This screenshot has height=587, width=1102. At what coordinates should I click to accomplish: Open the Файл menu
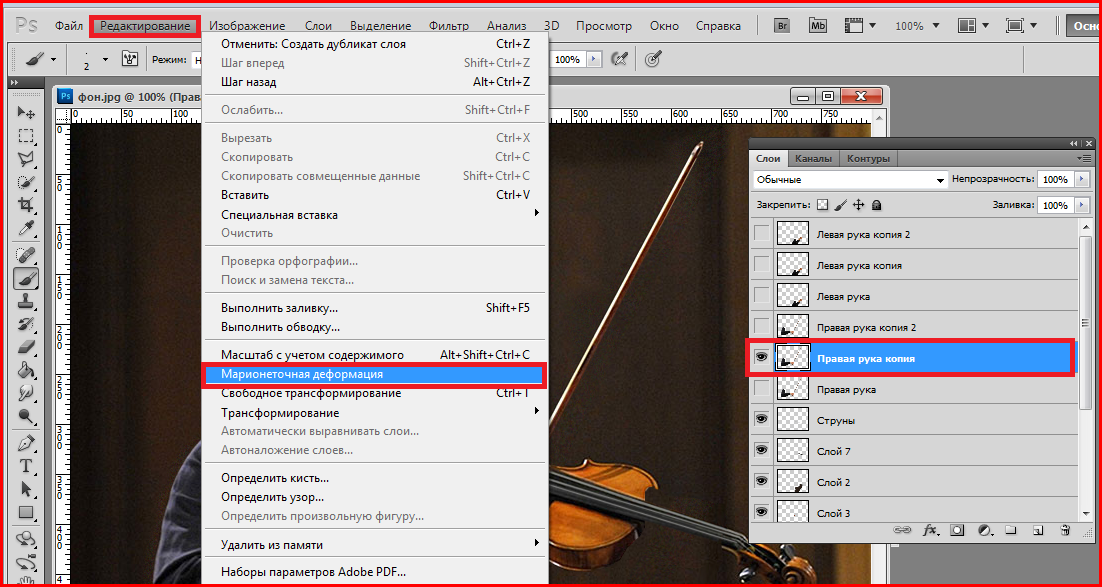click(70, 26)
